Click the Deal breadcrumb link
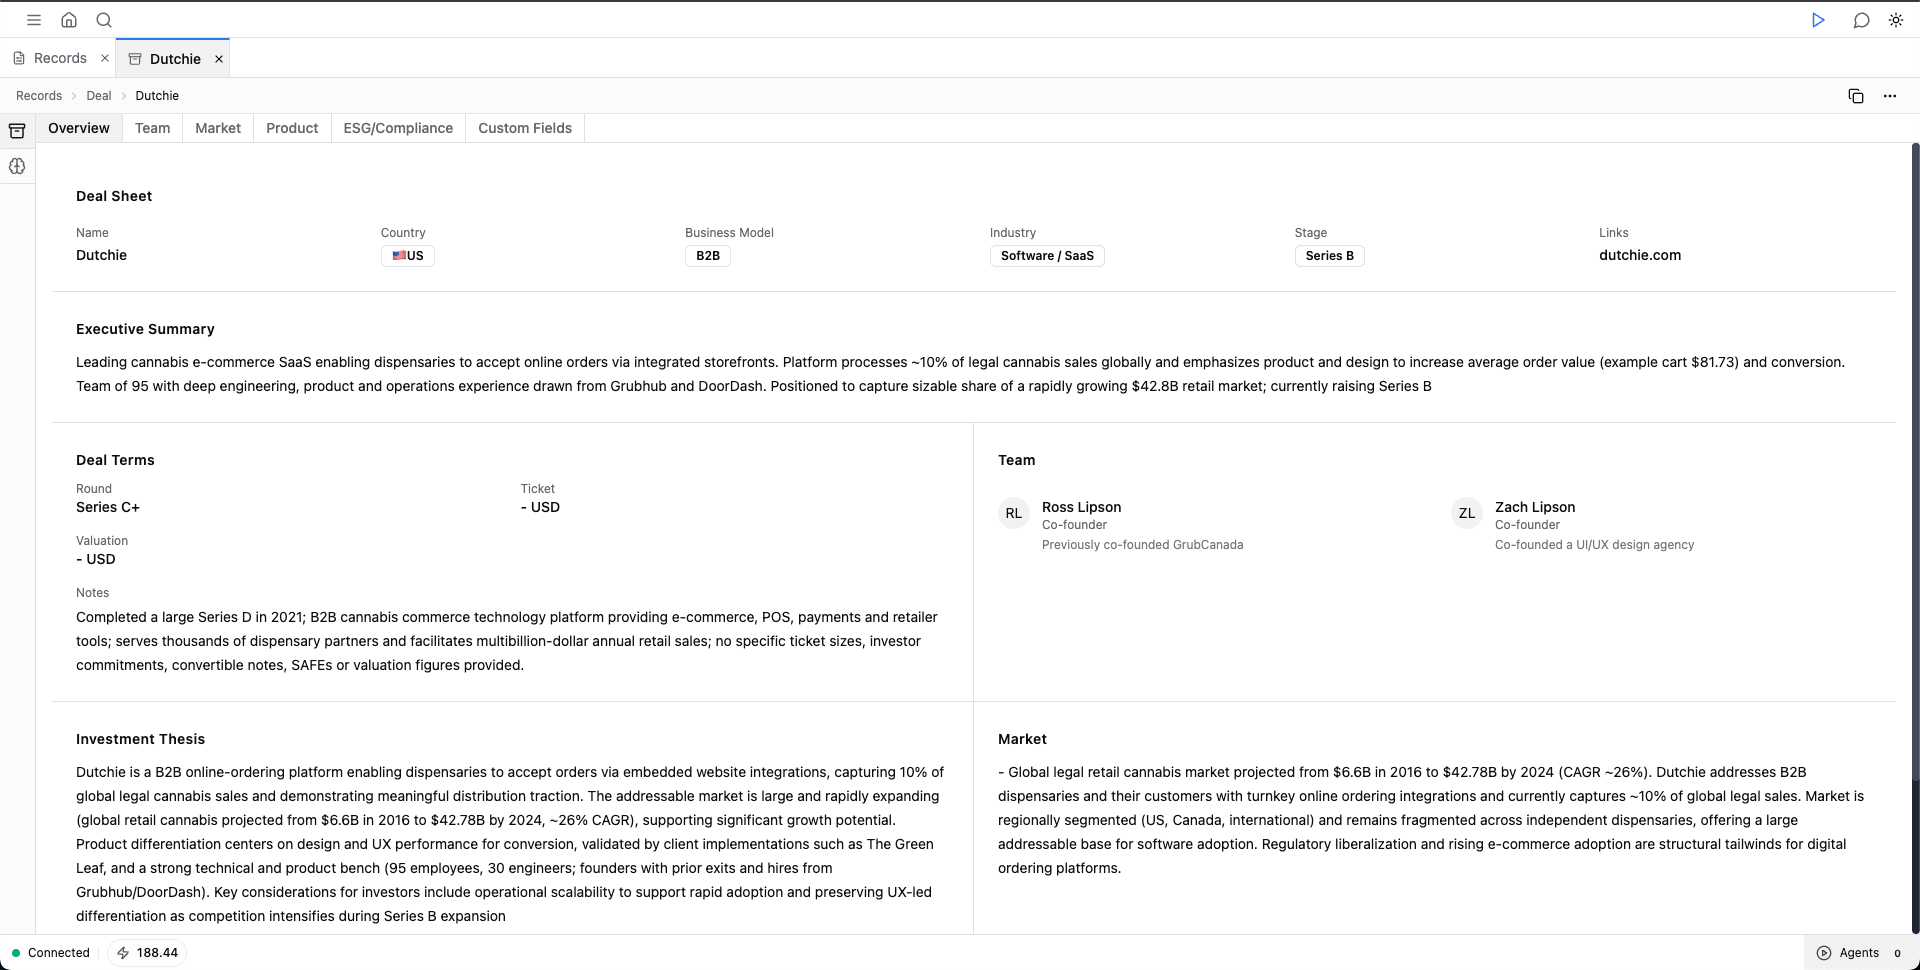 pos(98,96)
